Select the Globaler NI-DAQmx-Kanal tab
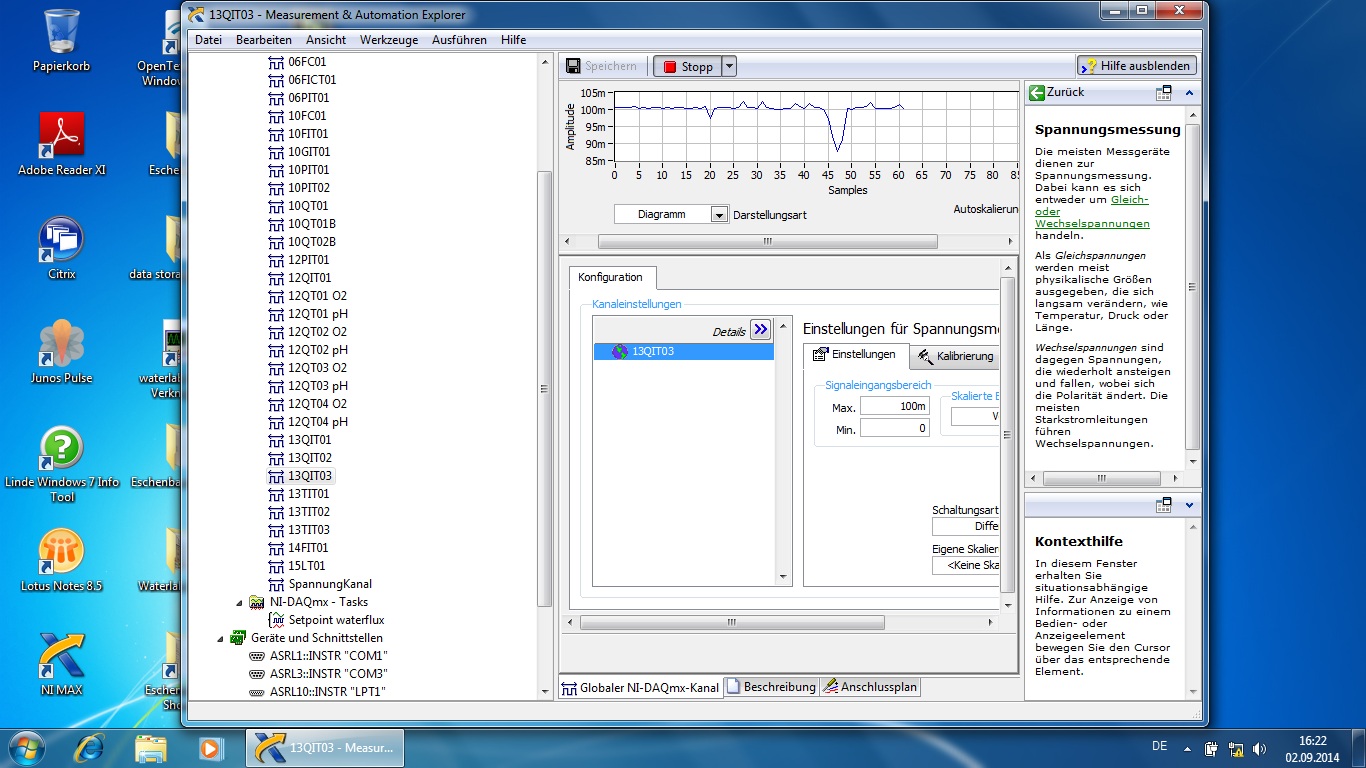 point(641,688)
